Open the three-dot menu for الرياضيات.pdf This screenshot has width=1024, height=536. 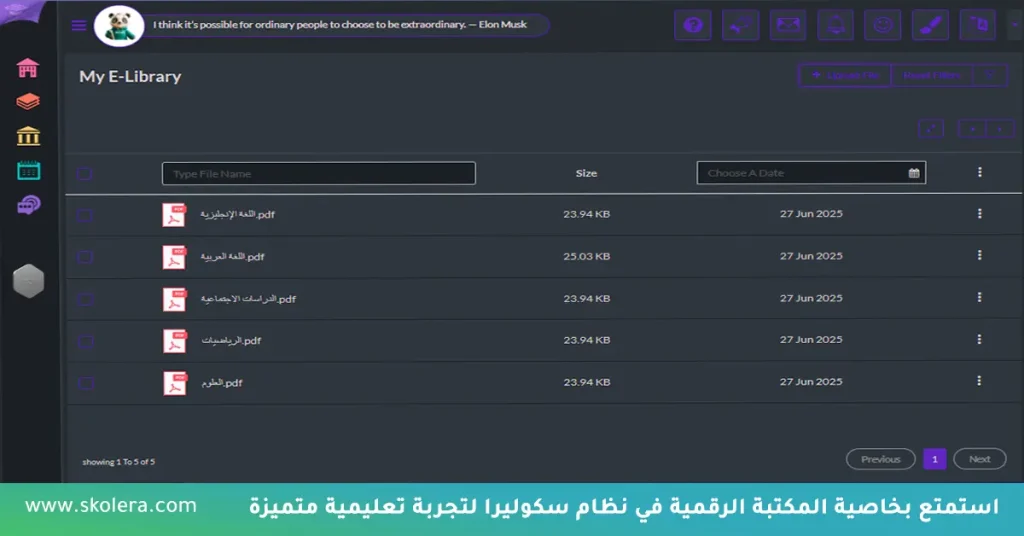[980, 339]
